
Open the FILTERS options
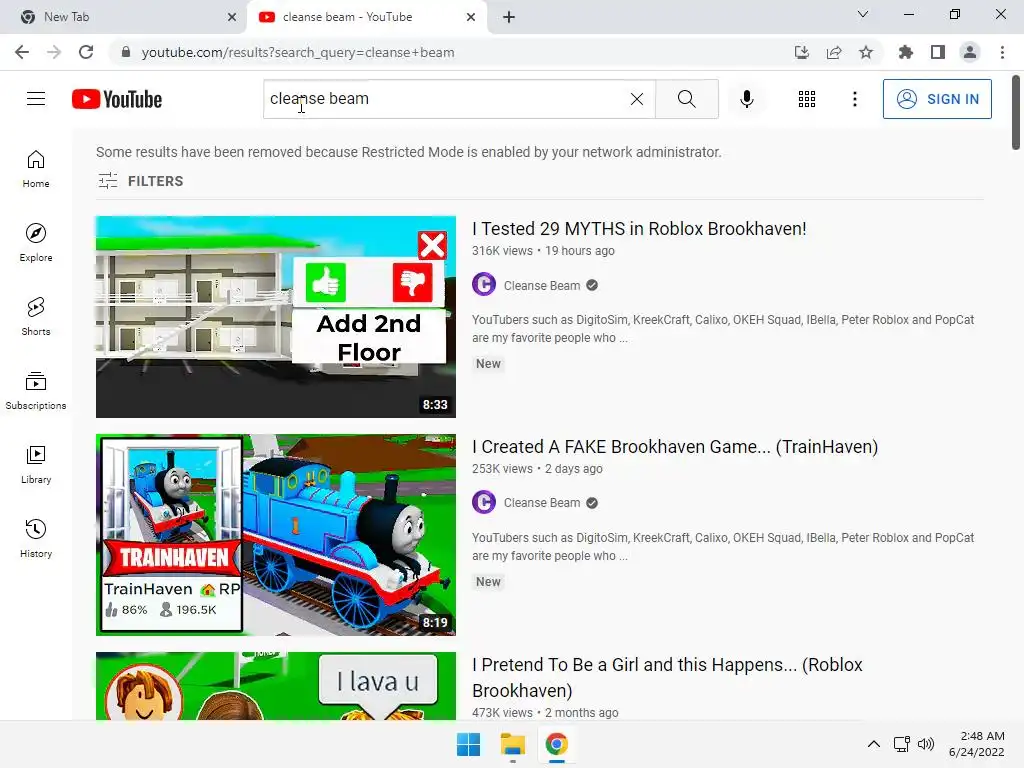[x=140, y=181]
